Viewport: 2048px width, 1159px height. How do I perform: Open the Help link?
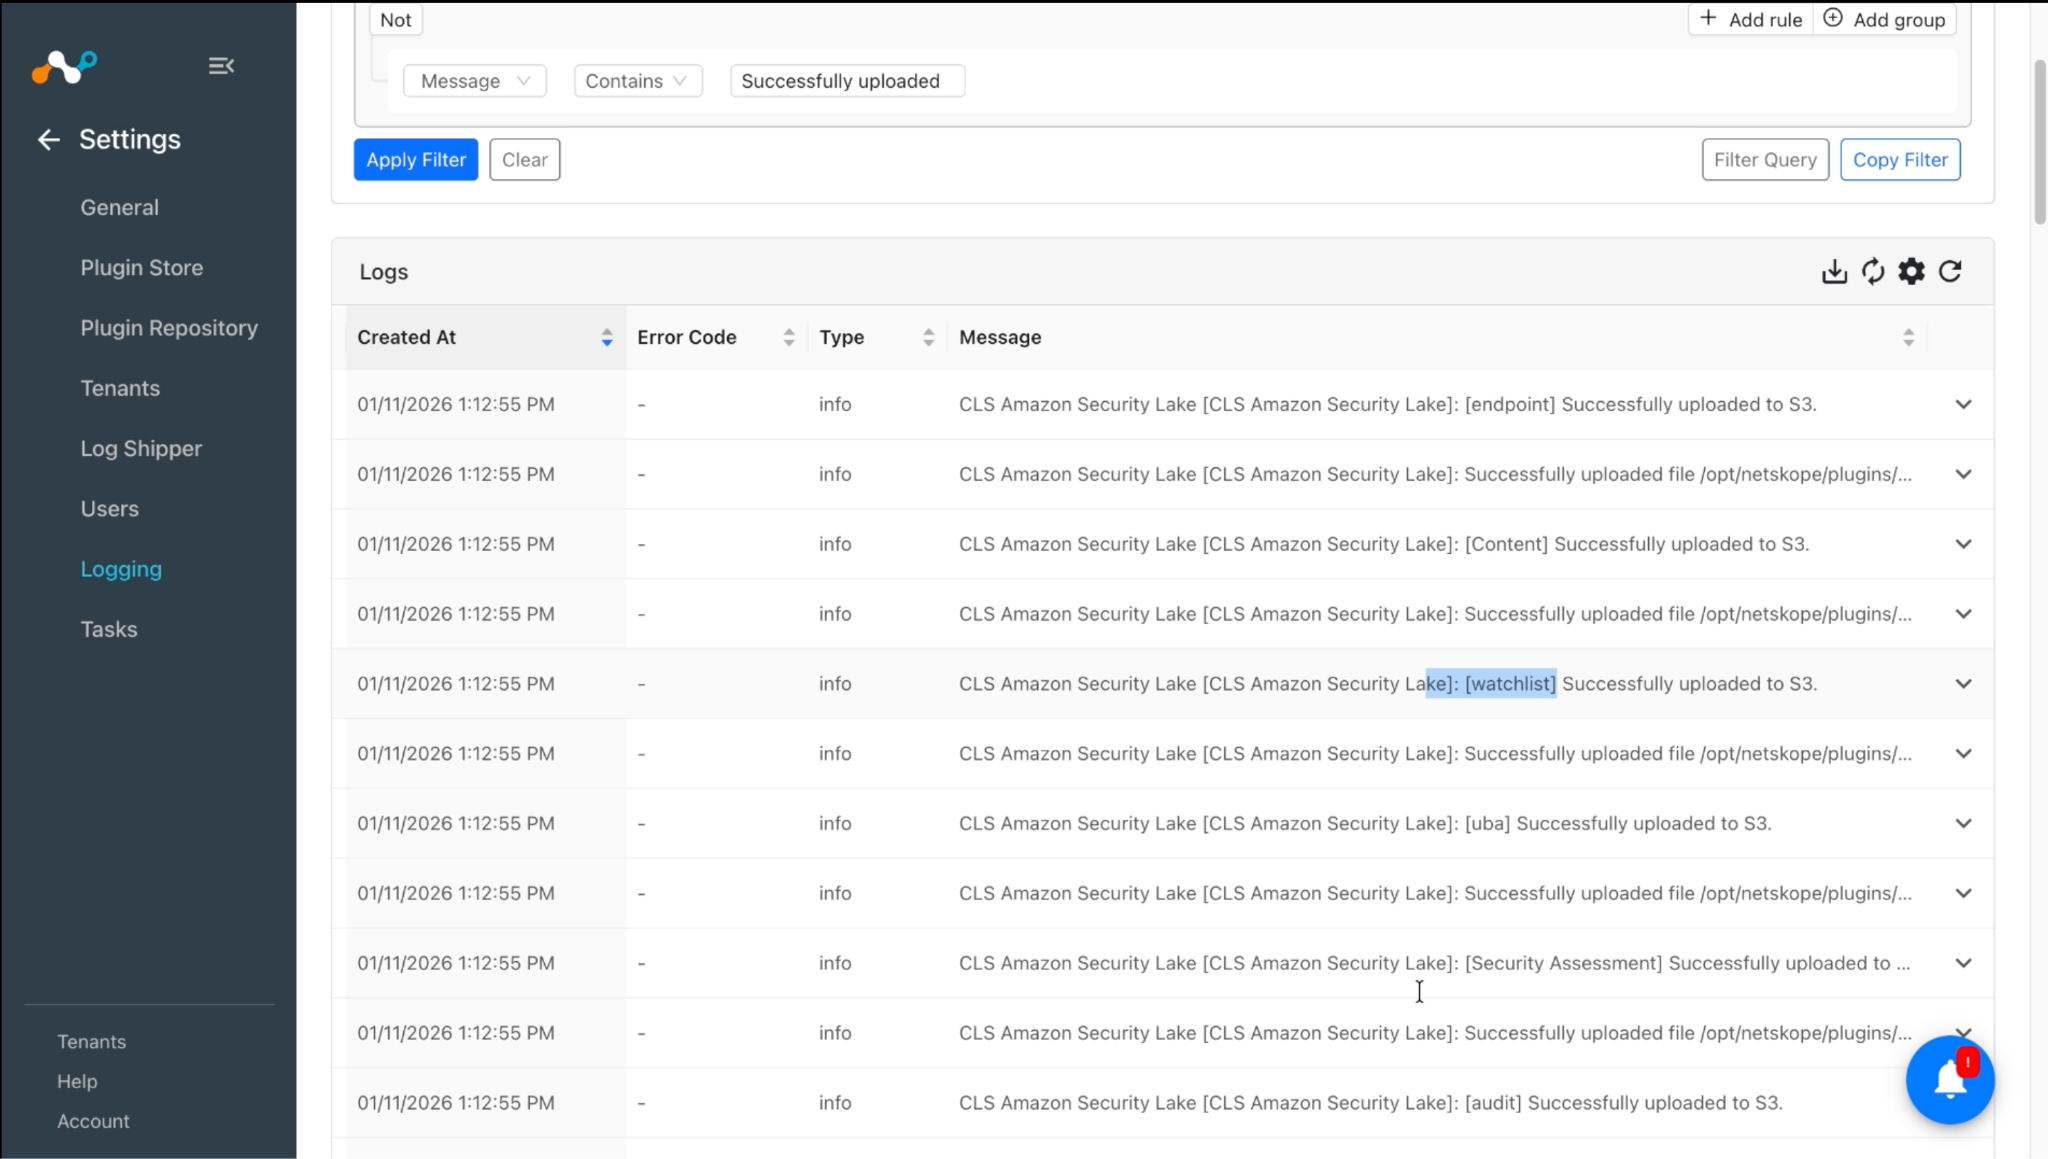77,1082
